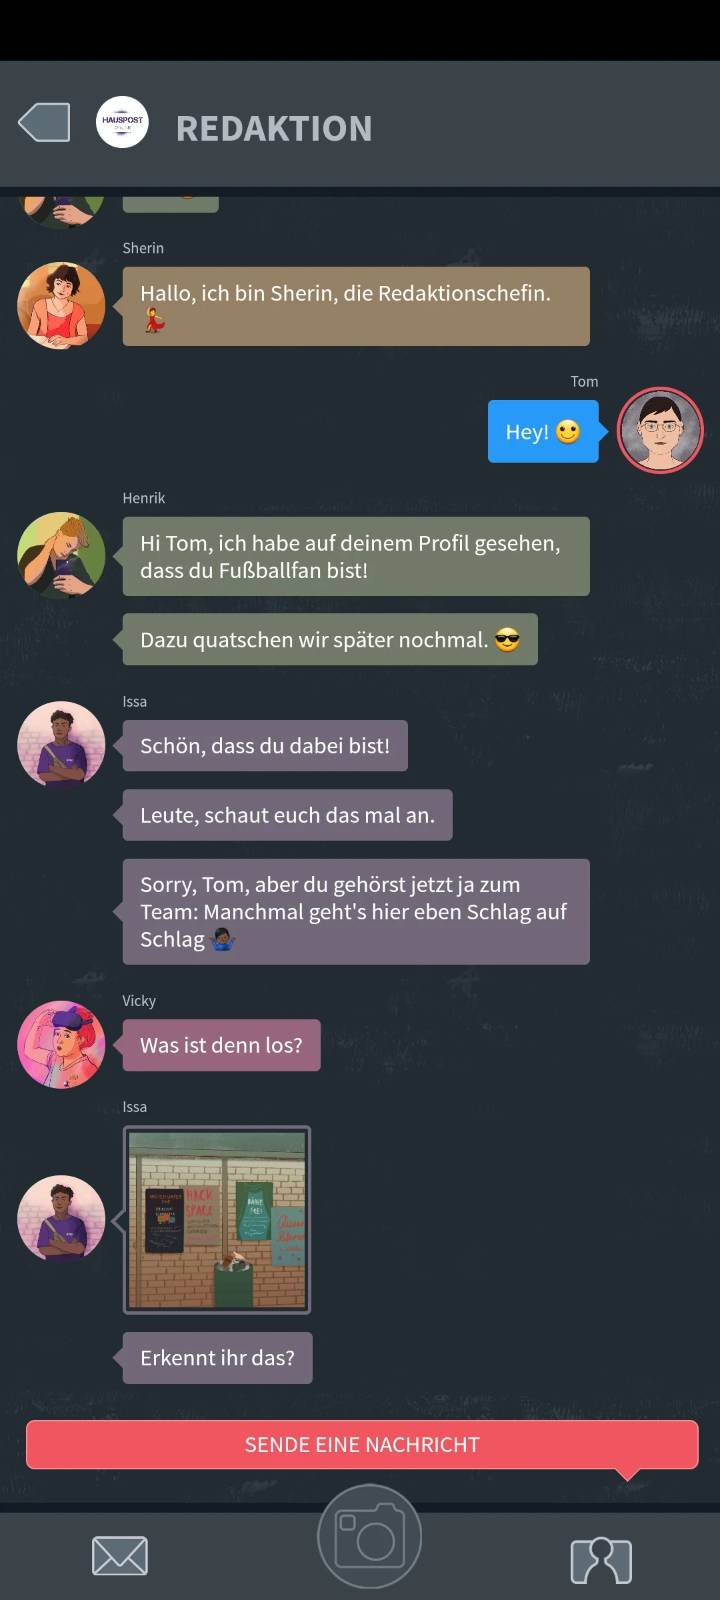The height and width of the screenshot is (1600, 720).
Task: Tap Sherin's profile avatar
Action: click(61, 306)
